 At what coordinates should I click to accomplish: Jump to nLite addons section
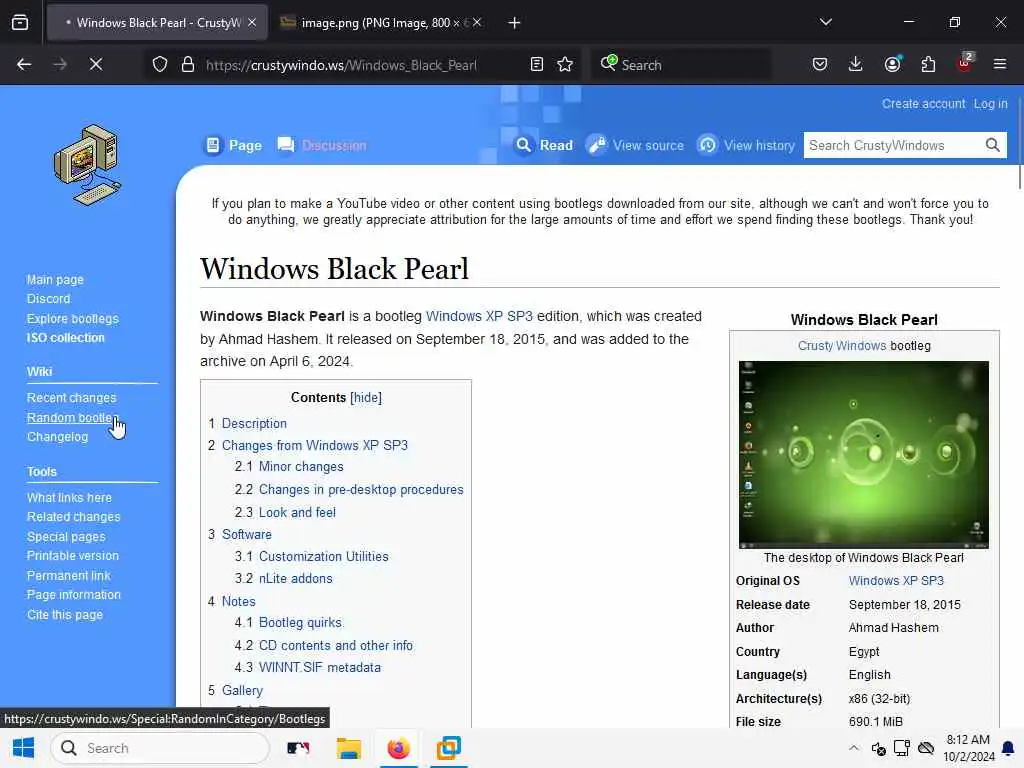[295, 579]
